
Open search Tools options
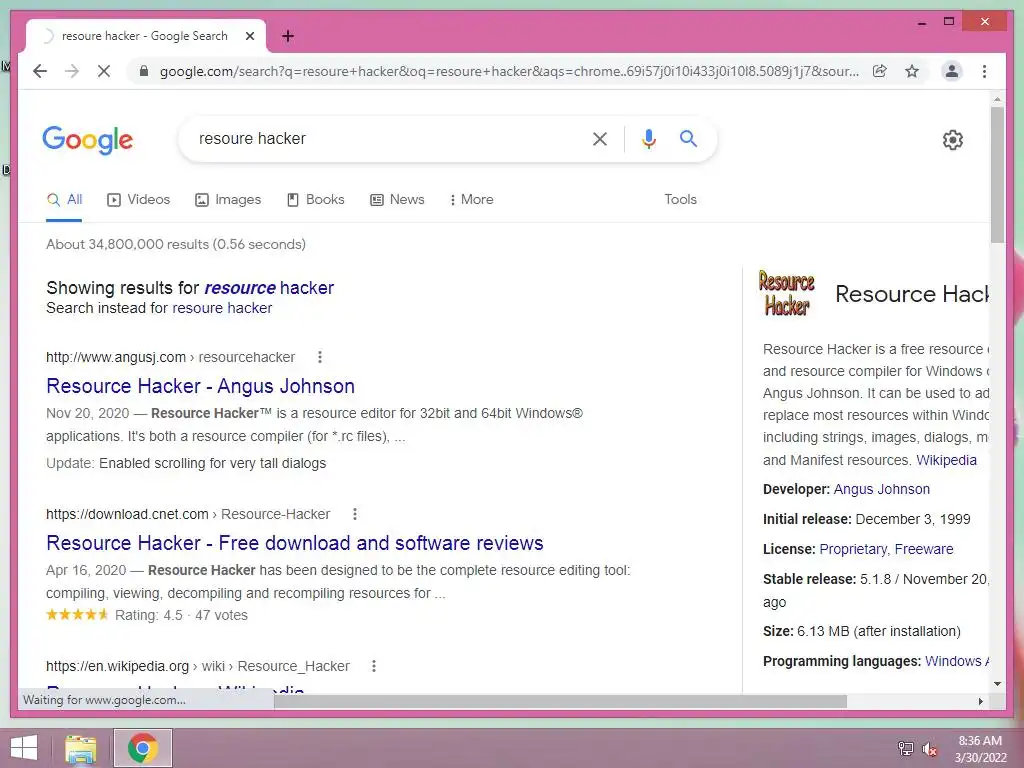point(680,200)
